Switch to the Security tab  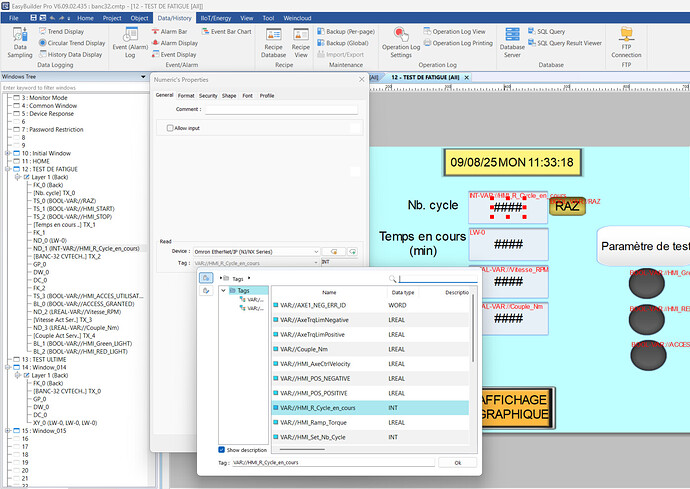point(208,95)
